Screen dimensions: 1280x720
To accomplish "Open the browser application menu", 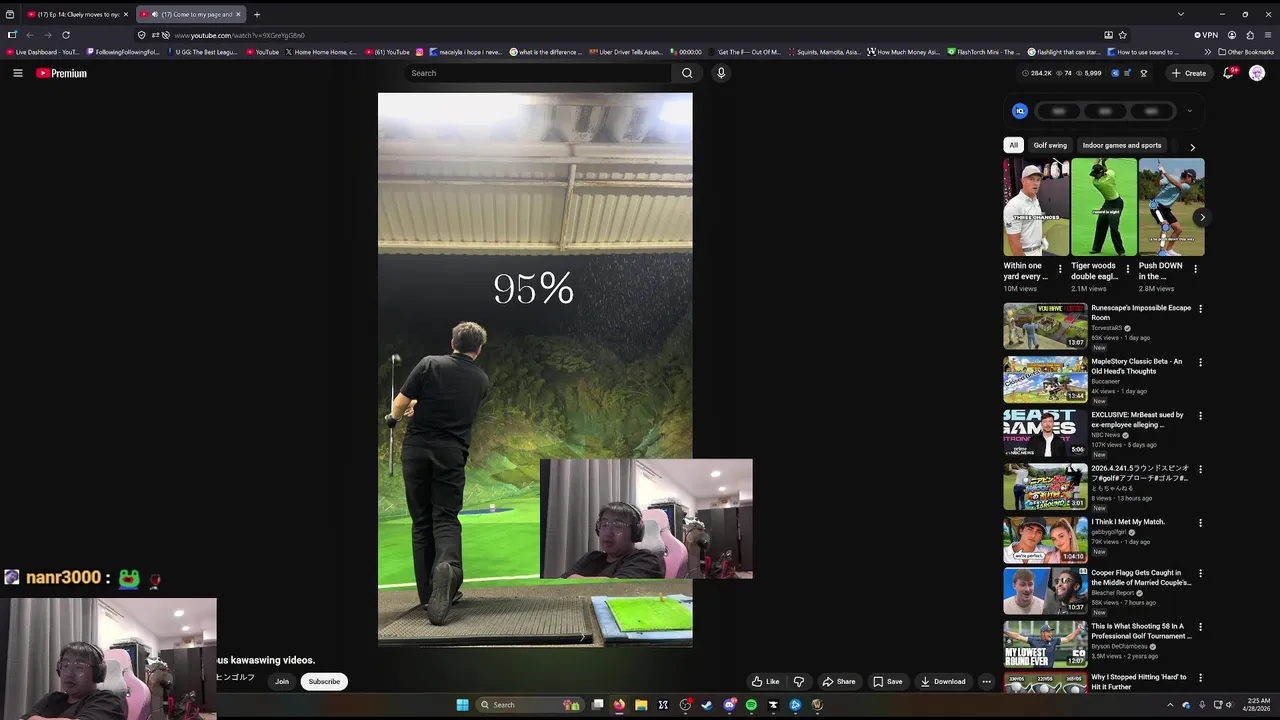I will [x=1268, y=35].
